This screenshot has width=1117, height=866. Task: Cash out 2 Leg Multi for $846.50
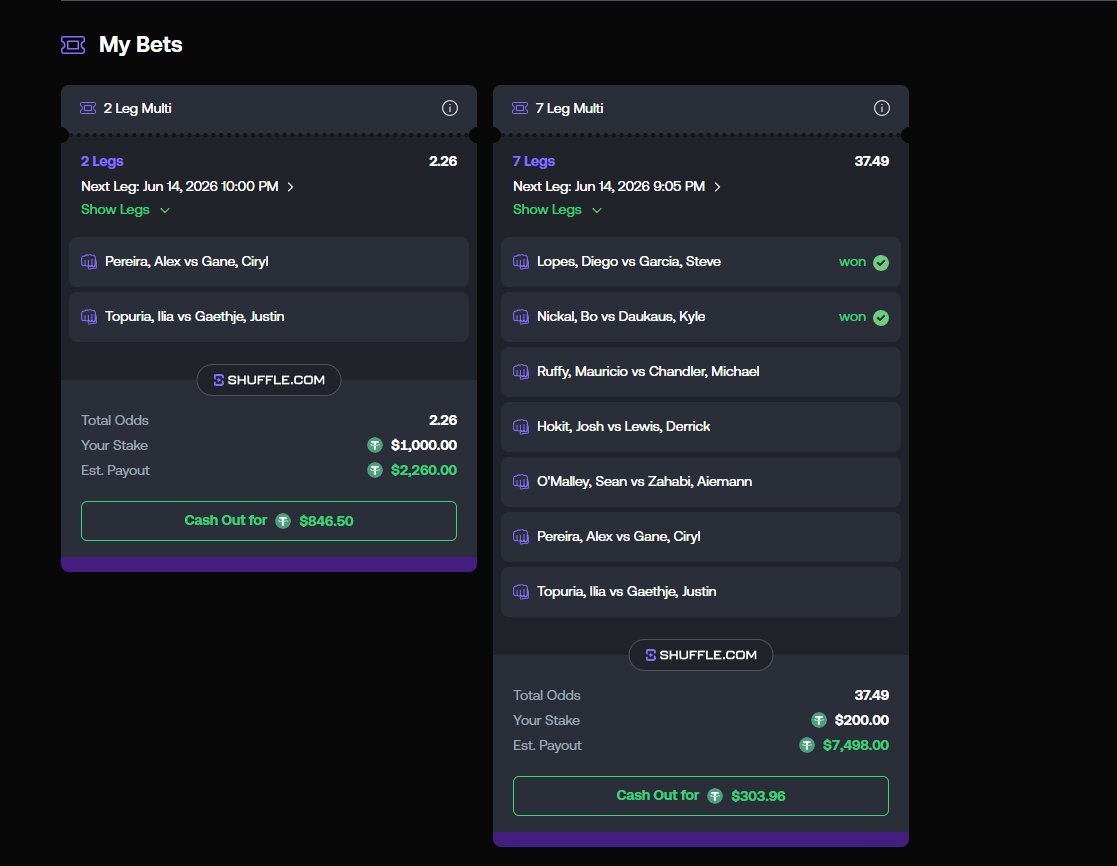(269, 521)
